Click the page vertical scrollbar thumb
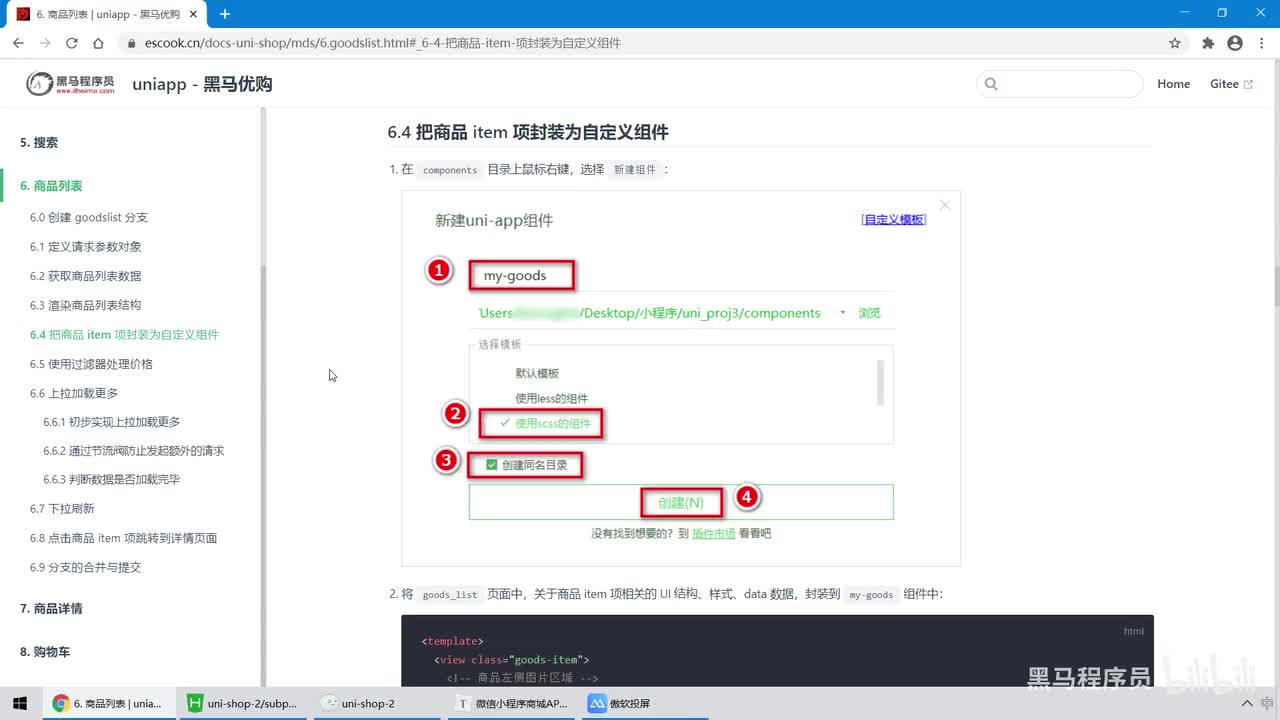Screen dimensions: 1280x720 pyautogui.click(x=1275, y=287)
